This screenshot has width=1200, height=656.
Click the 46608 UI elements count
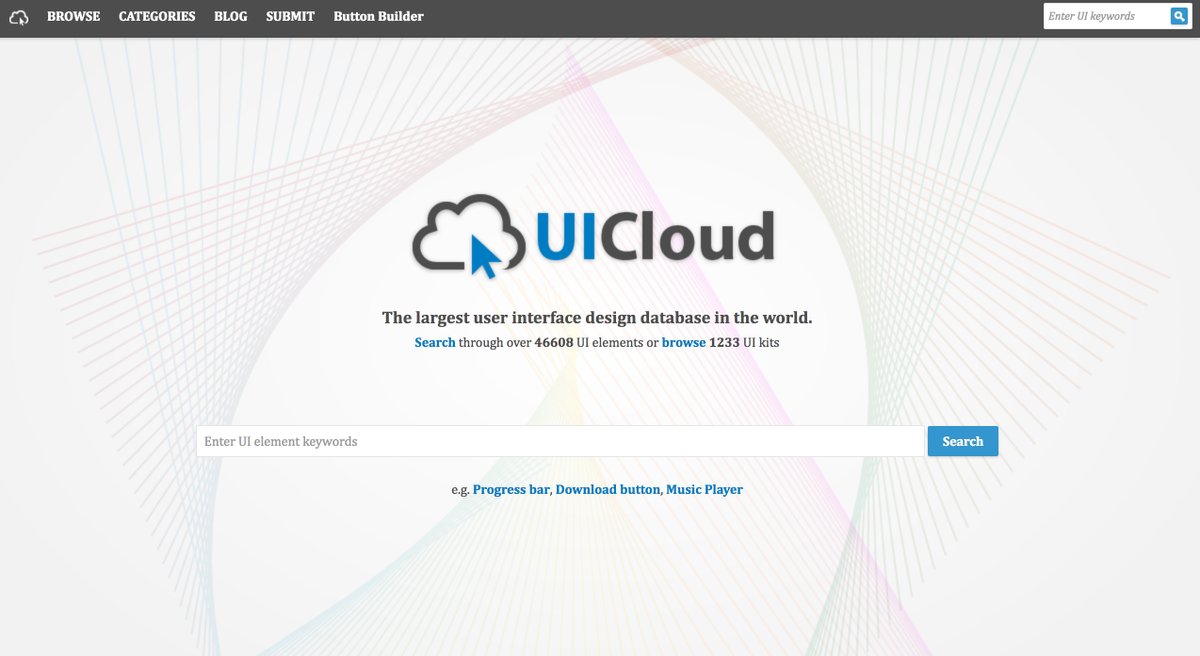[553, 343]
